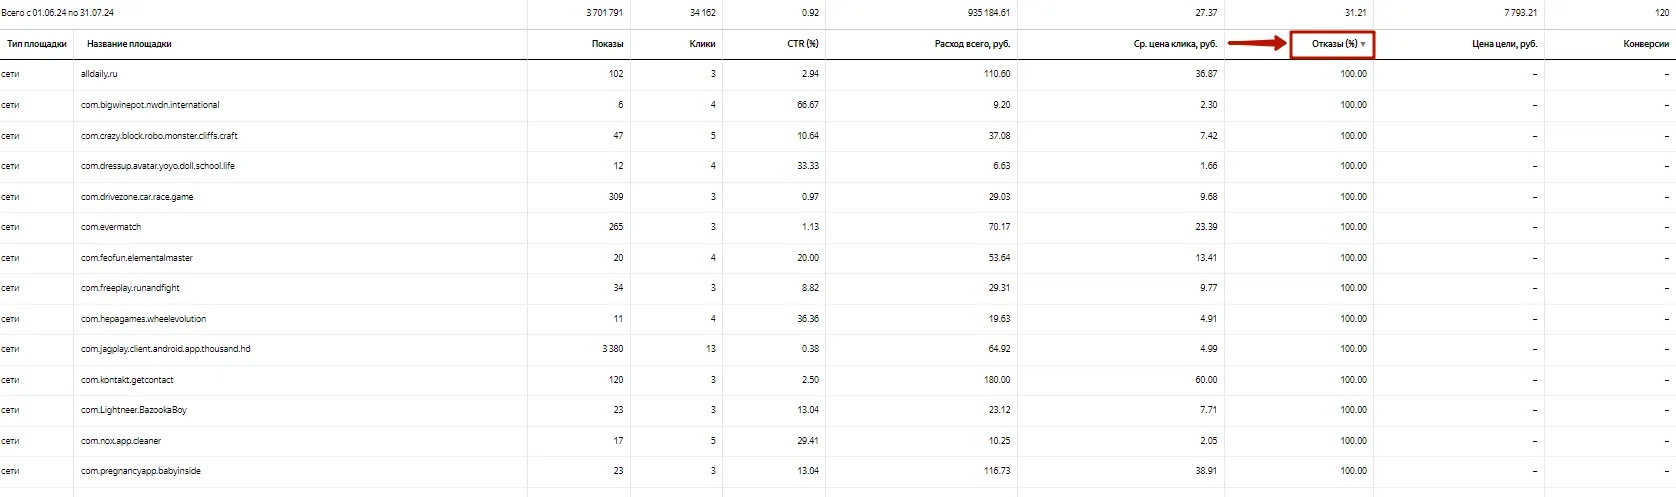Sort by the Клики column header
This screenshot has height=497, width=1676.
click(703, 44)
